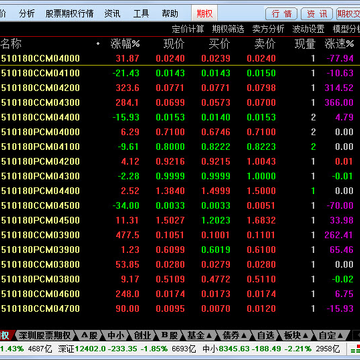
Task: Click the 0.0239 bid for 510180CCM04000
Action: click(216, 59)
